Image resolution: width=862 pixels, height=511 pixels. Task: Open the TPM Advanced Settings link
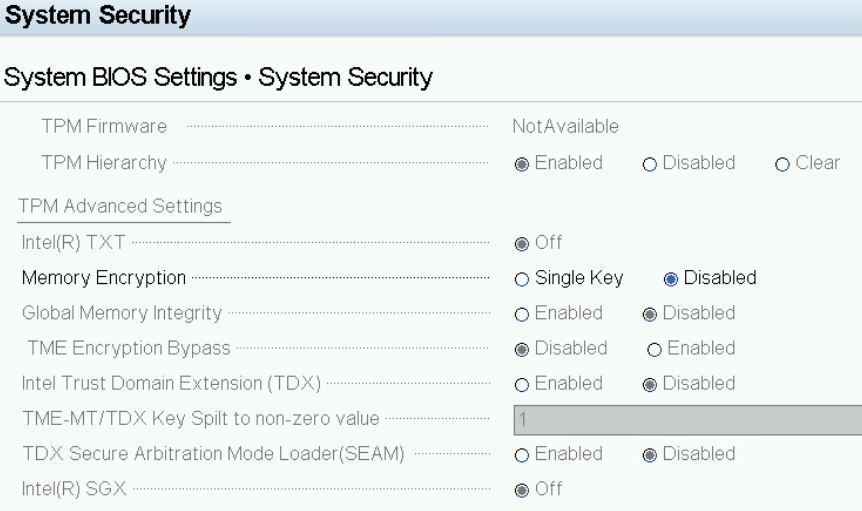[120, 207]
